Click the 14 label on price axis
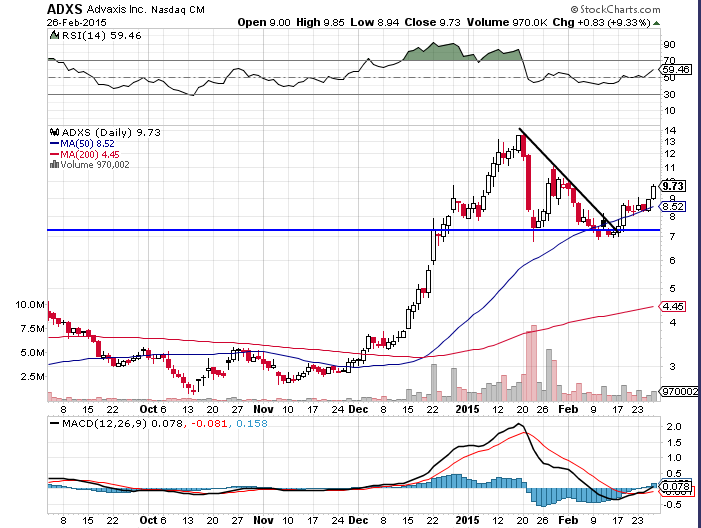 669,131
